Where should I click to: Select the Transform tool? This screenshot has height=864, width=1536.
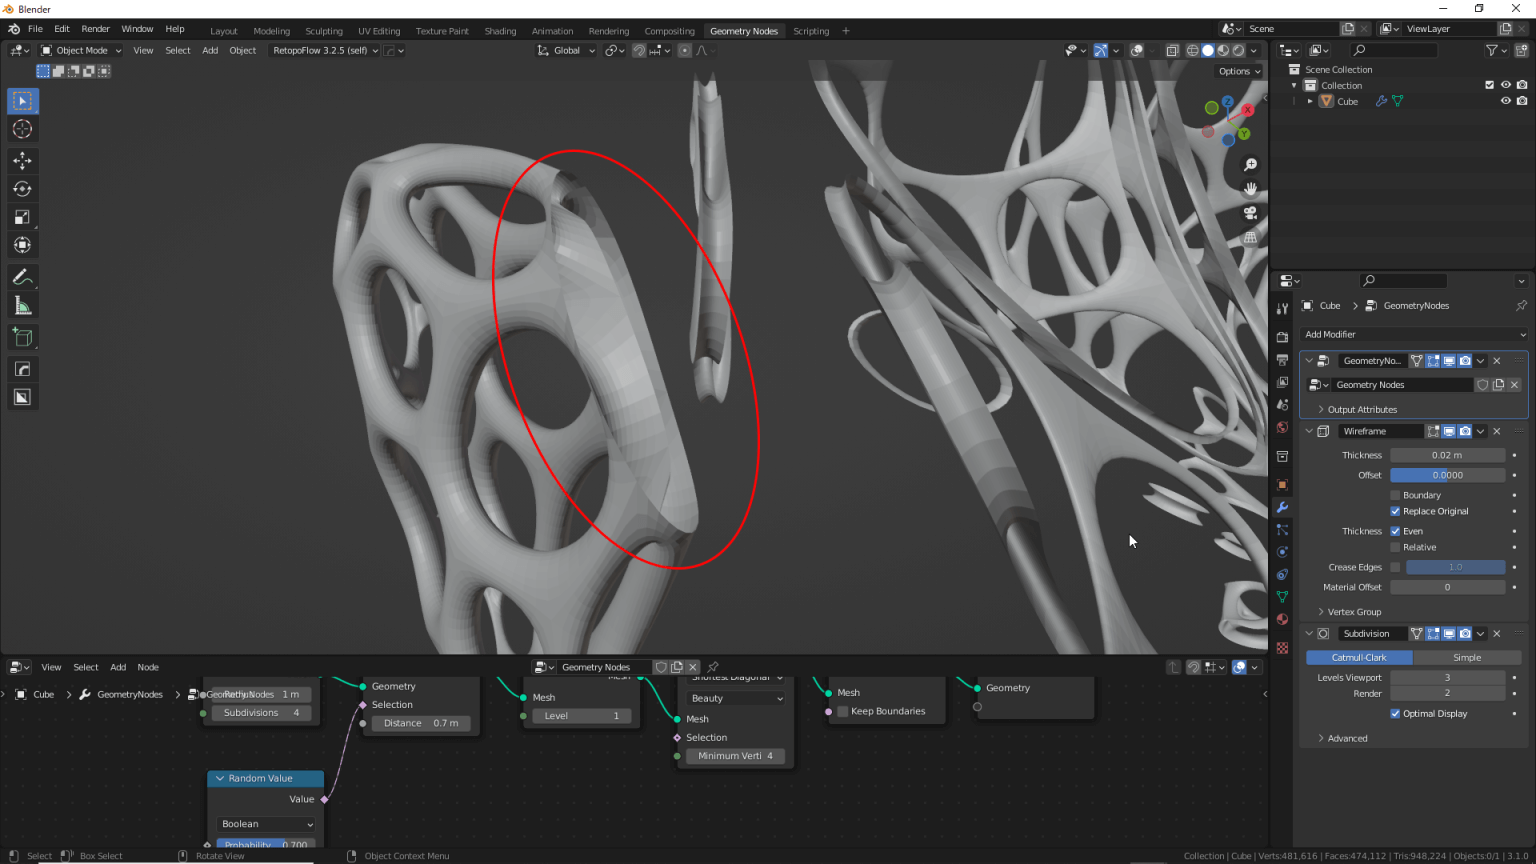click(22, 244)
